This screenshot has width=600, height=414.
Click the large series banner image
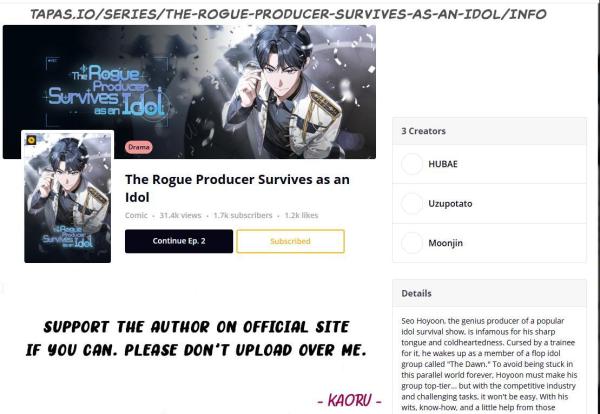(189, 92)
